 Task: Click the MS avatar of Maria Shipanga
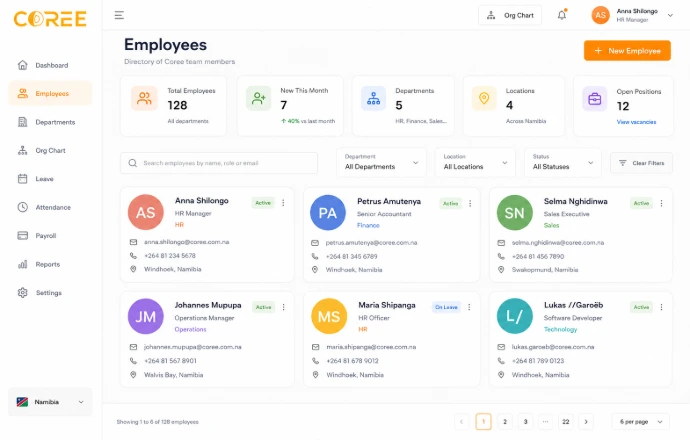pyautogui.click(x=329, y=316)
